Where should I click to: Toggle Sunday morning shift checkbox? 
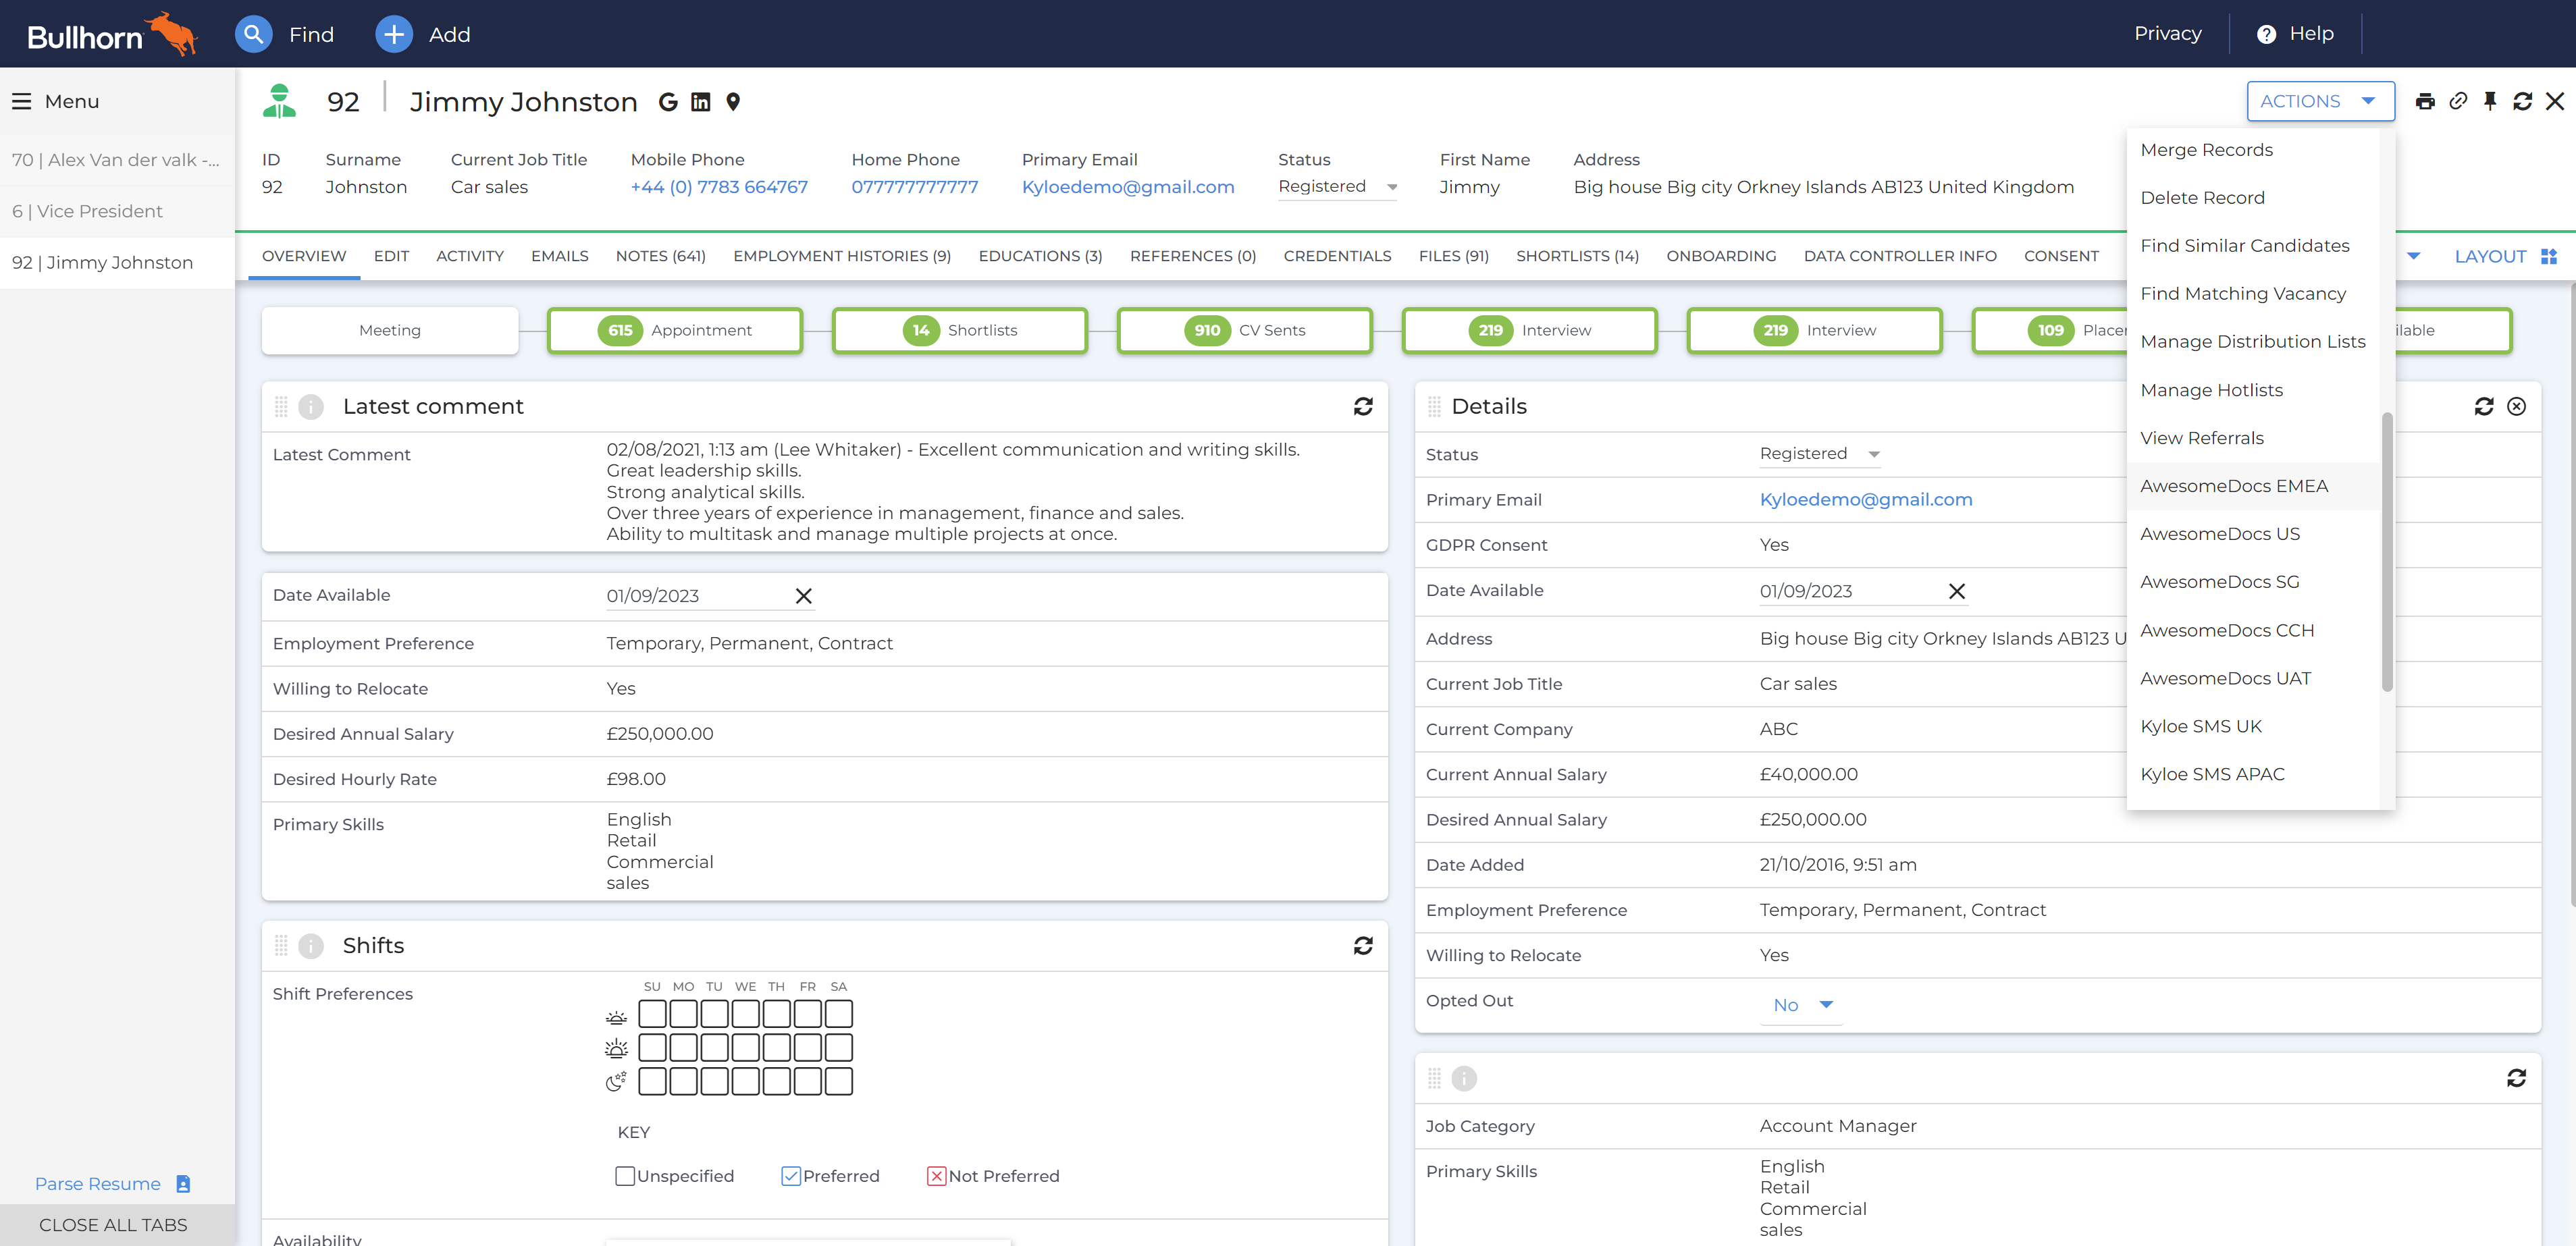[652, 1014]
